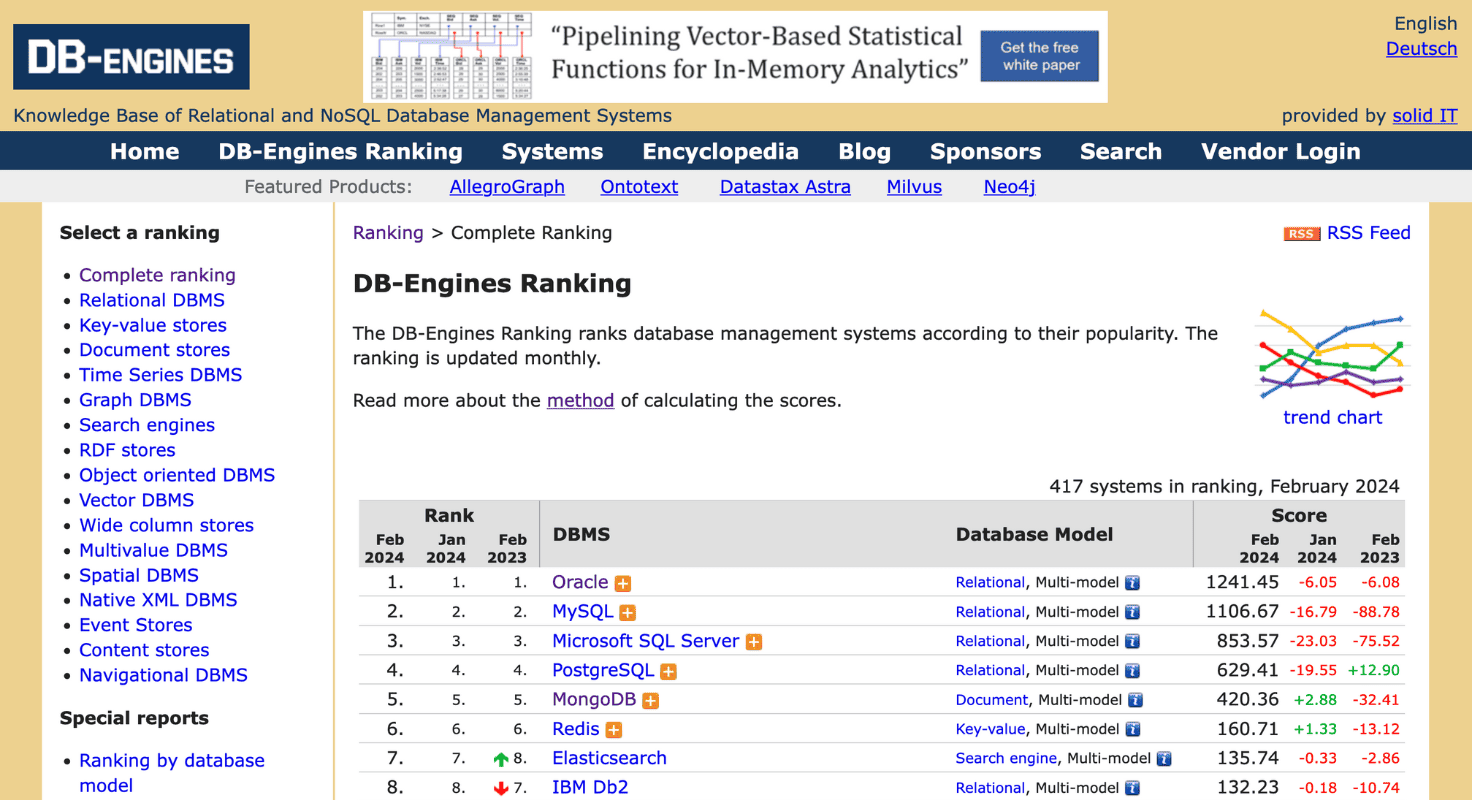Screen dimensions: 1472x800
Task: Switch to the Blog tab
Action: (864, 151)
